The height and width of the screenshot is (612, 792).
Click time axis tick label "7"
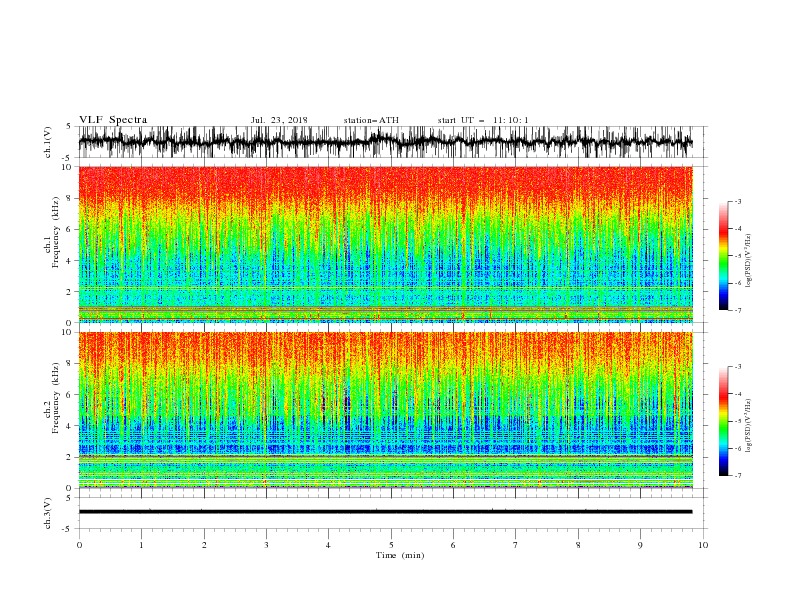516,545
